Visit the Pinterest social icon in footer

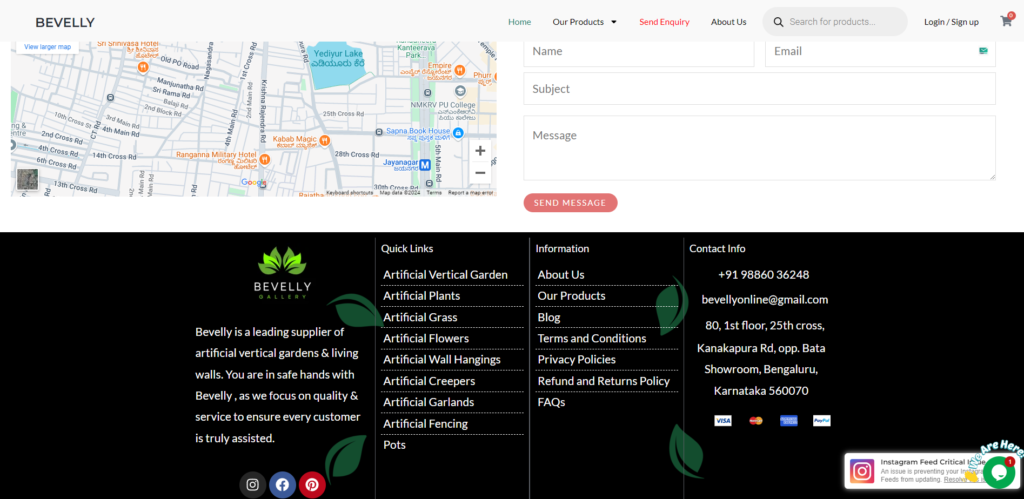[312, 485]
